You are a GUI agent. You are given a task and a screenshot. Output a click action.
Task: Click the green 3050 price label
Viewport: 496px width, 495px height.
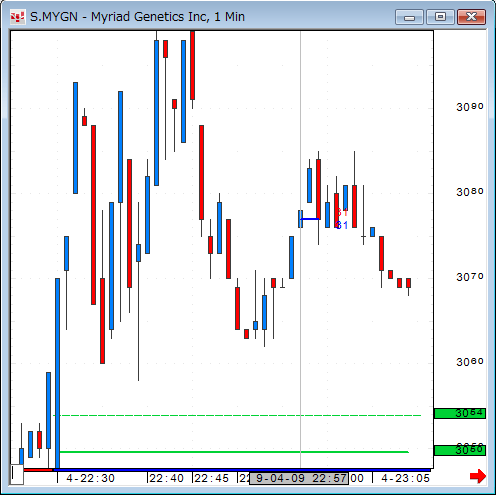tap(460, 450)
